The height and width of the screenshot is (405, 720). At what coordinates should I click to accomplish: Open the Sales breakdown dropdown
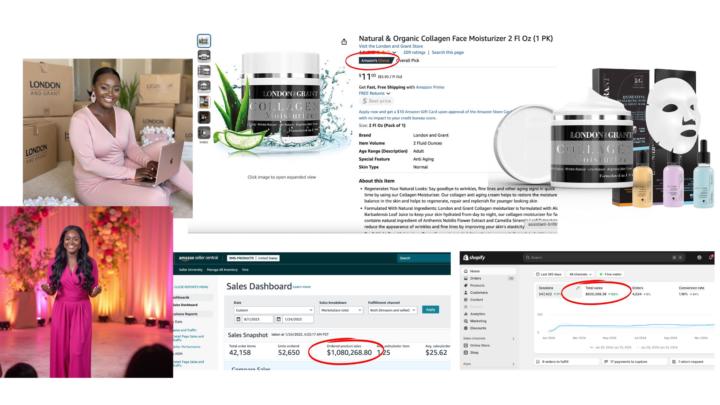pyautogui.click(x=341, y=310)
